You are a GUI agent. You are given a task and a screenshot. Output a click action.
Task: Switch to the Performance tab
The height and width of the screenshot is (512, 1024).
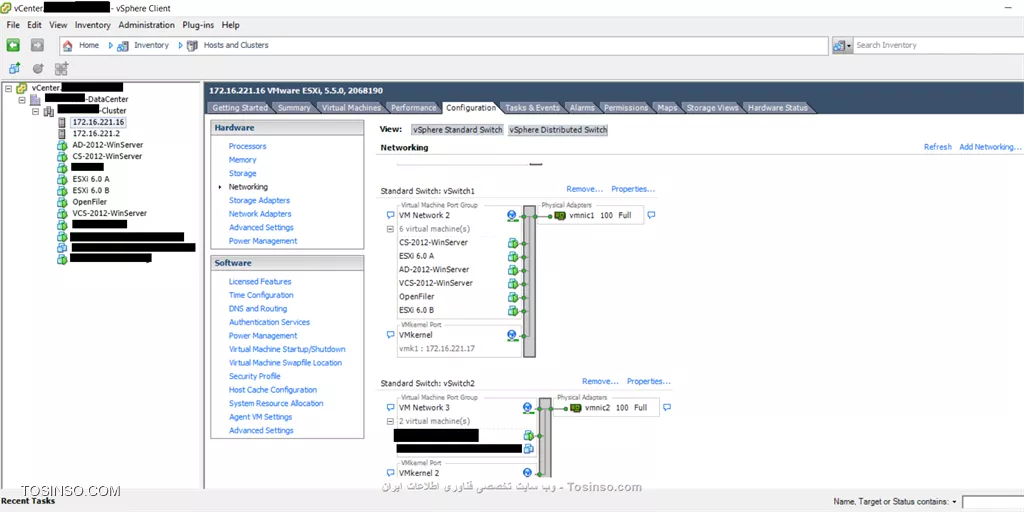[413, 108]
